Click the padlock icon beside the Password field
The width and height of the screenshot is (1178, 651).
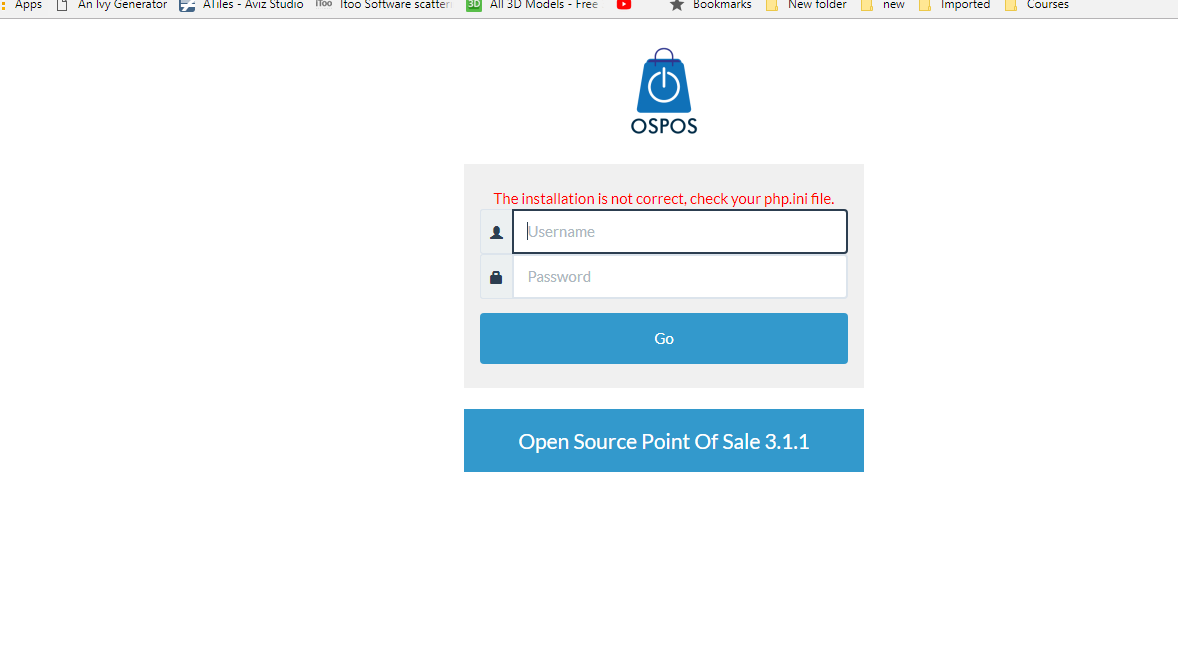(x=496, y=276)
